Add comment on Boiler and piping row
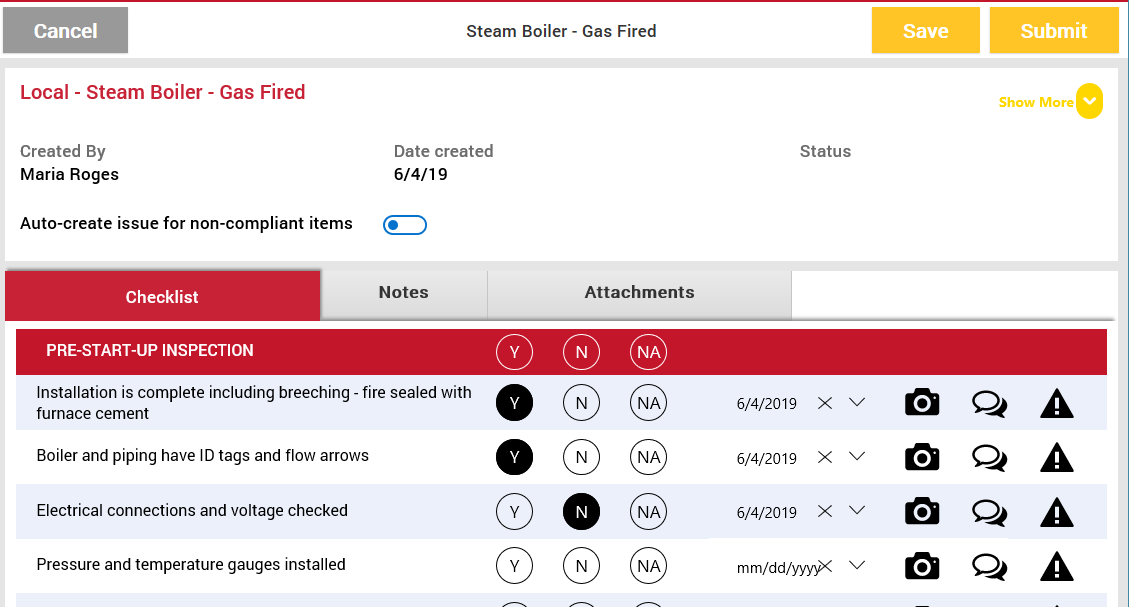The width and height of the screenshot is (1129, 607). 989,458
